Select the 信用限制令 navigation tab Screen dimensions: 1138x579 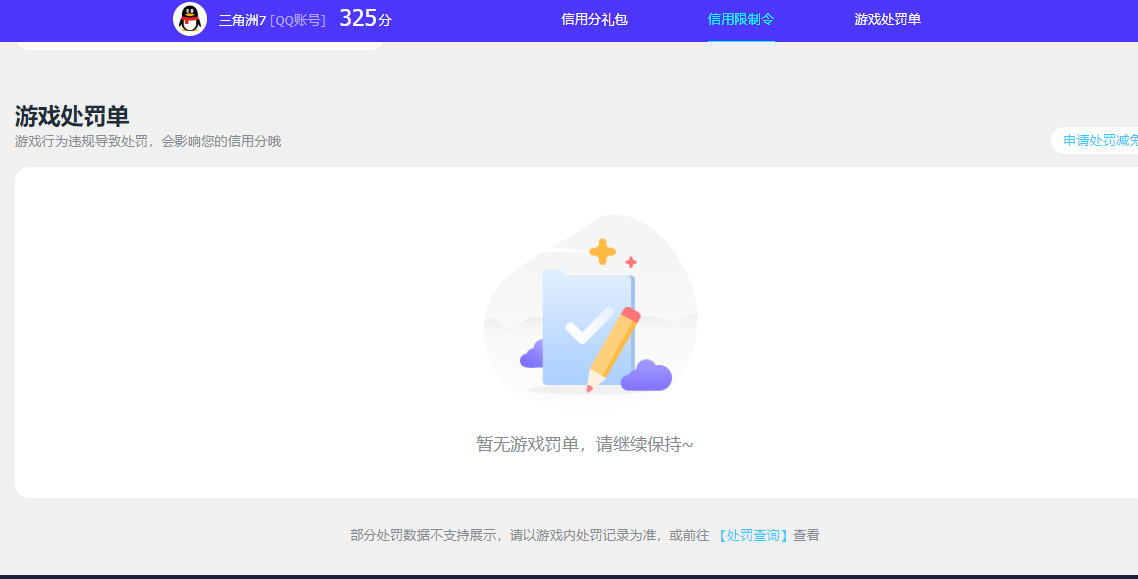click(x=739, y=18)
